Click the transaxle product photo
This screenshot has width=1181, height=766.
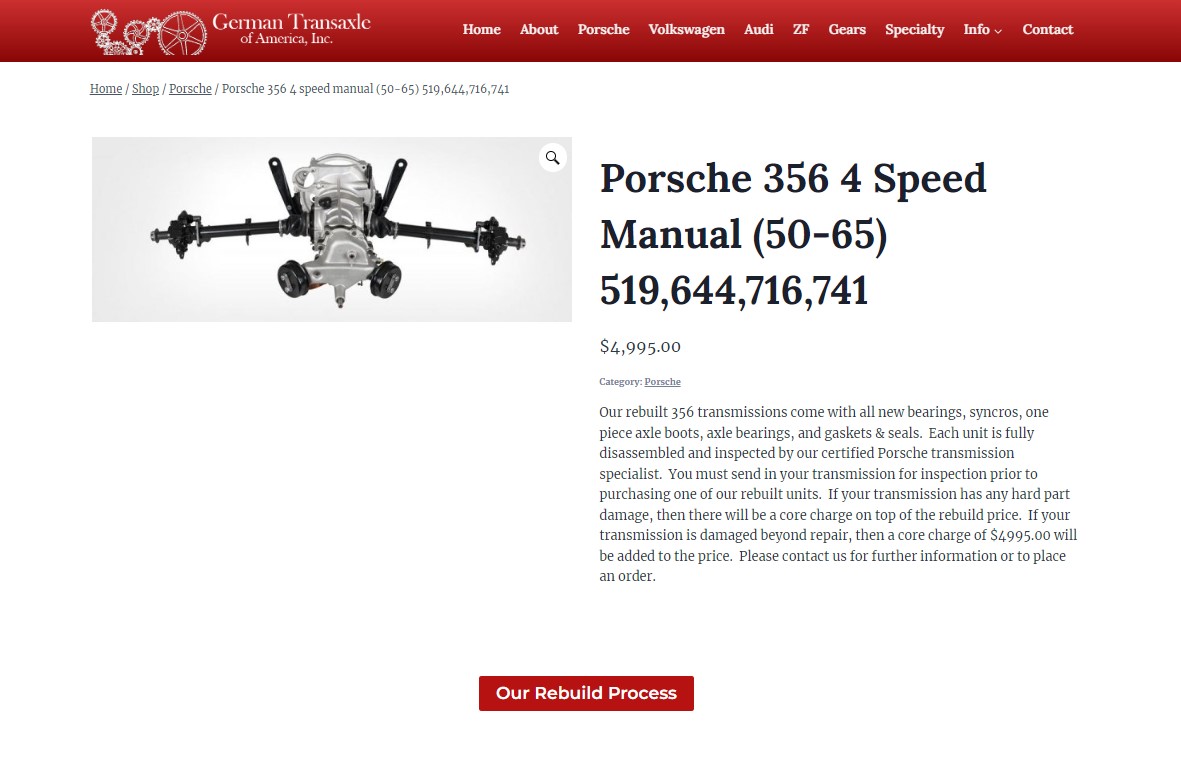coord(331,229)
